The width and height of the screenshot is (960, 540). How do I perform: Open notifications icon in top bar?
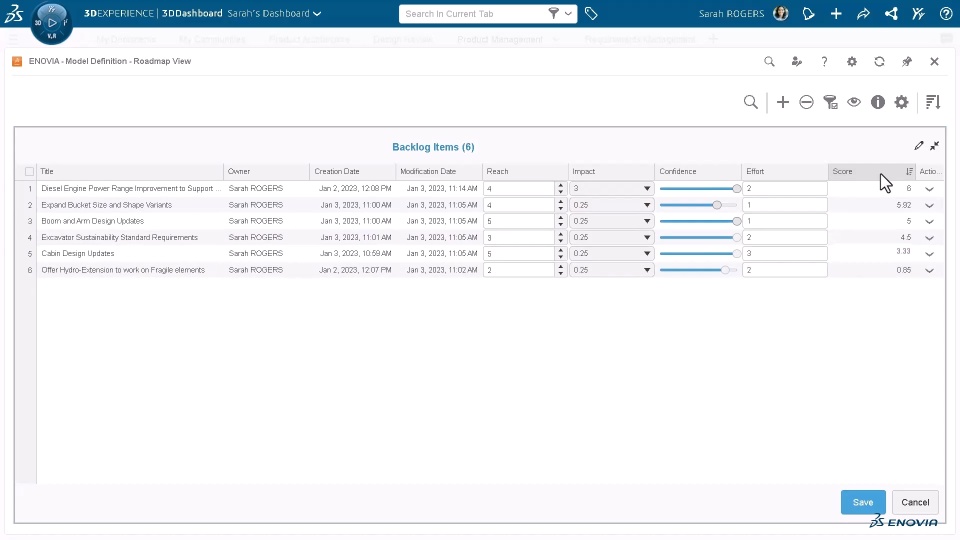coord(808,13)
